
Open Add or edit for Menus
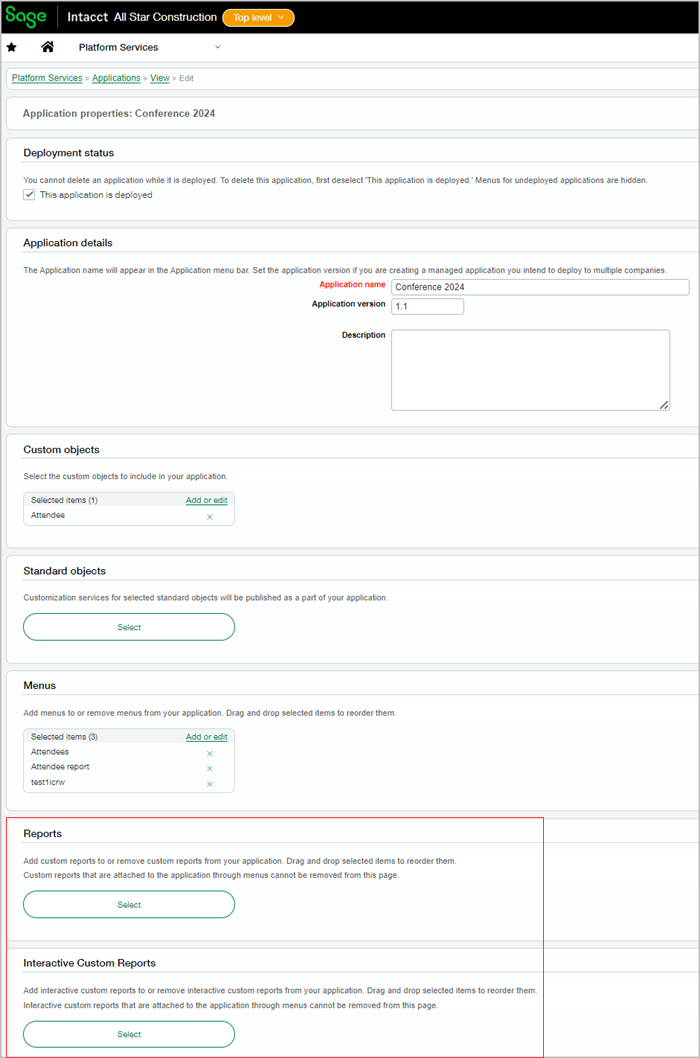[x=207, y=736]
